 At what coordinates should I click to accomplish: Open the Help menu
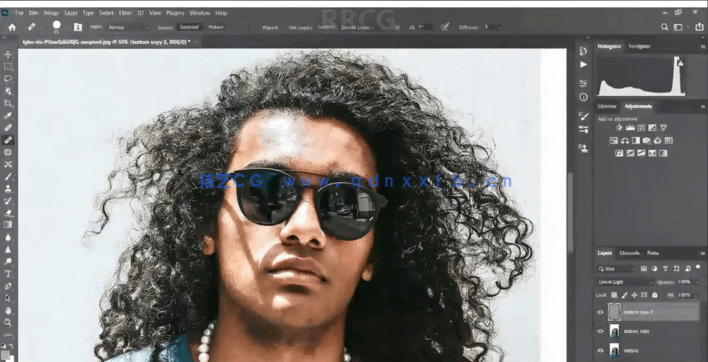pos(221,13)
